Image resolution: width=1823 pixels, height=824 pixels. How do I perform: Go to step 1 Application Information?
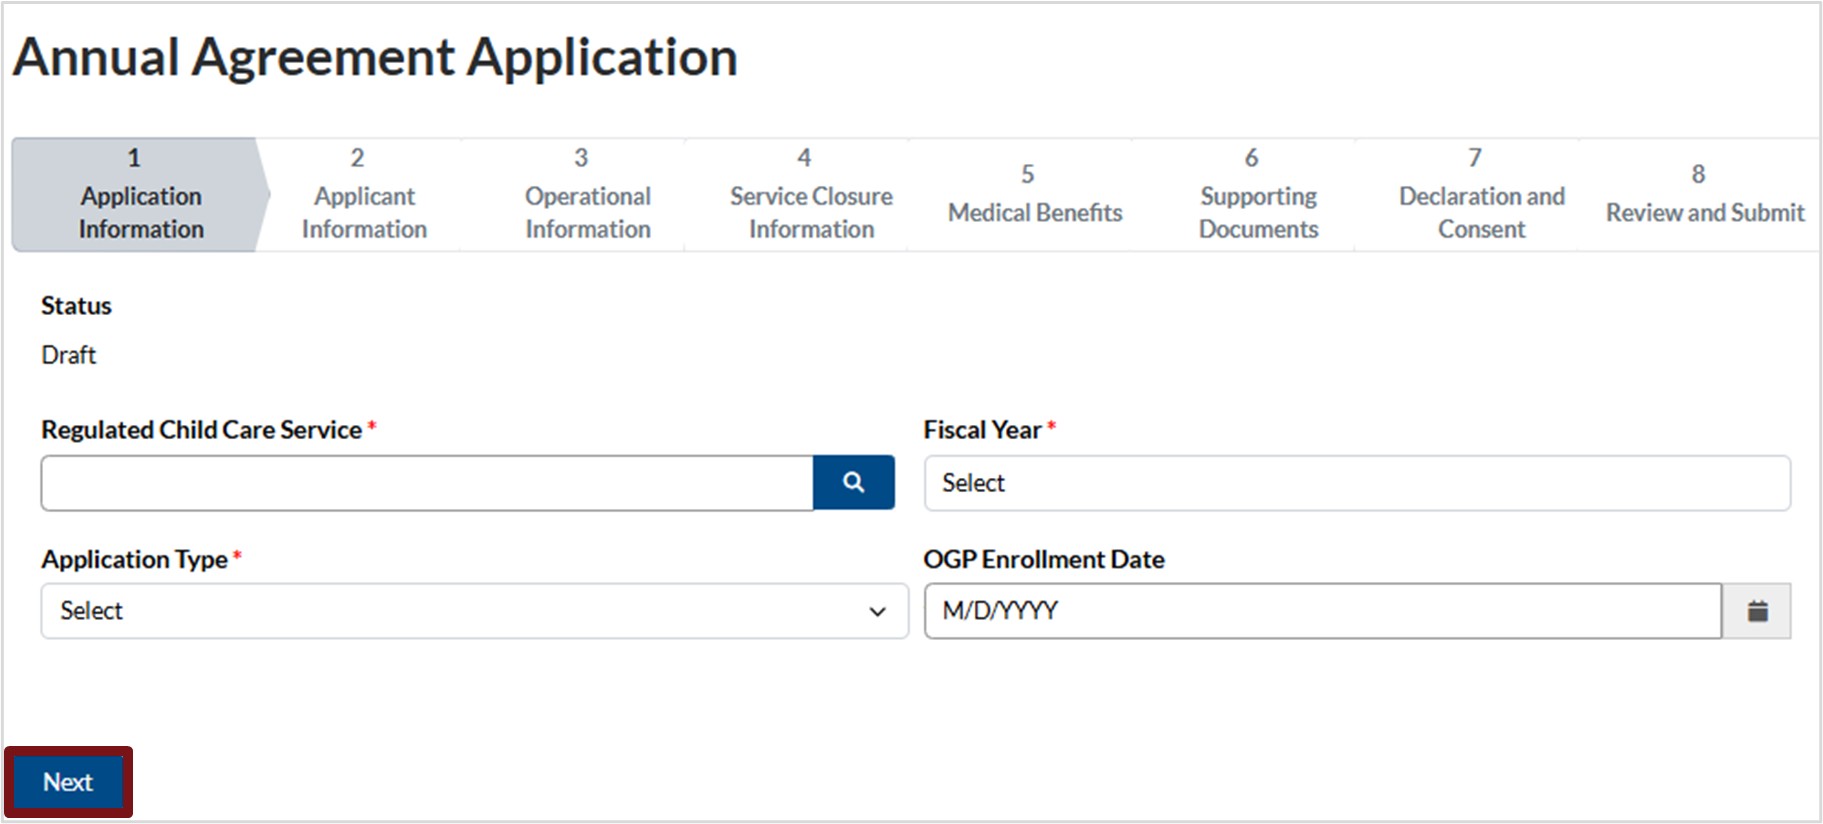pyautogui.click(x=140, y=196)
